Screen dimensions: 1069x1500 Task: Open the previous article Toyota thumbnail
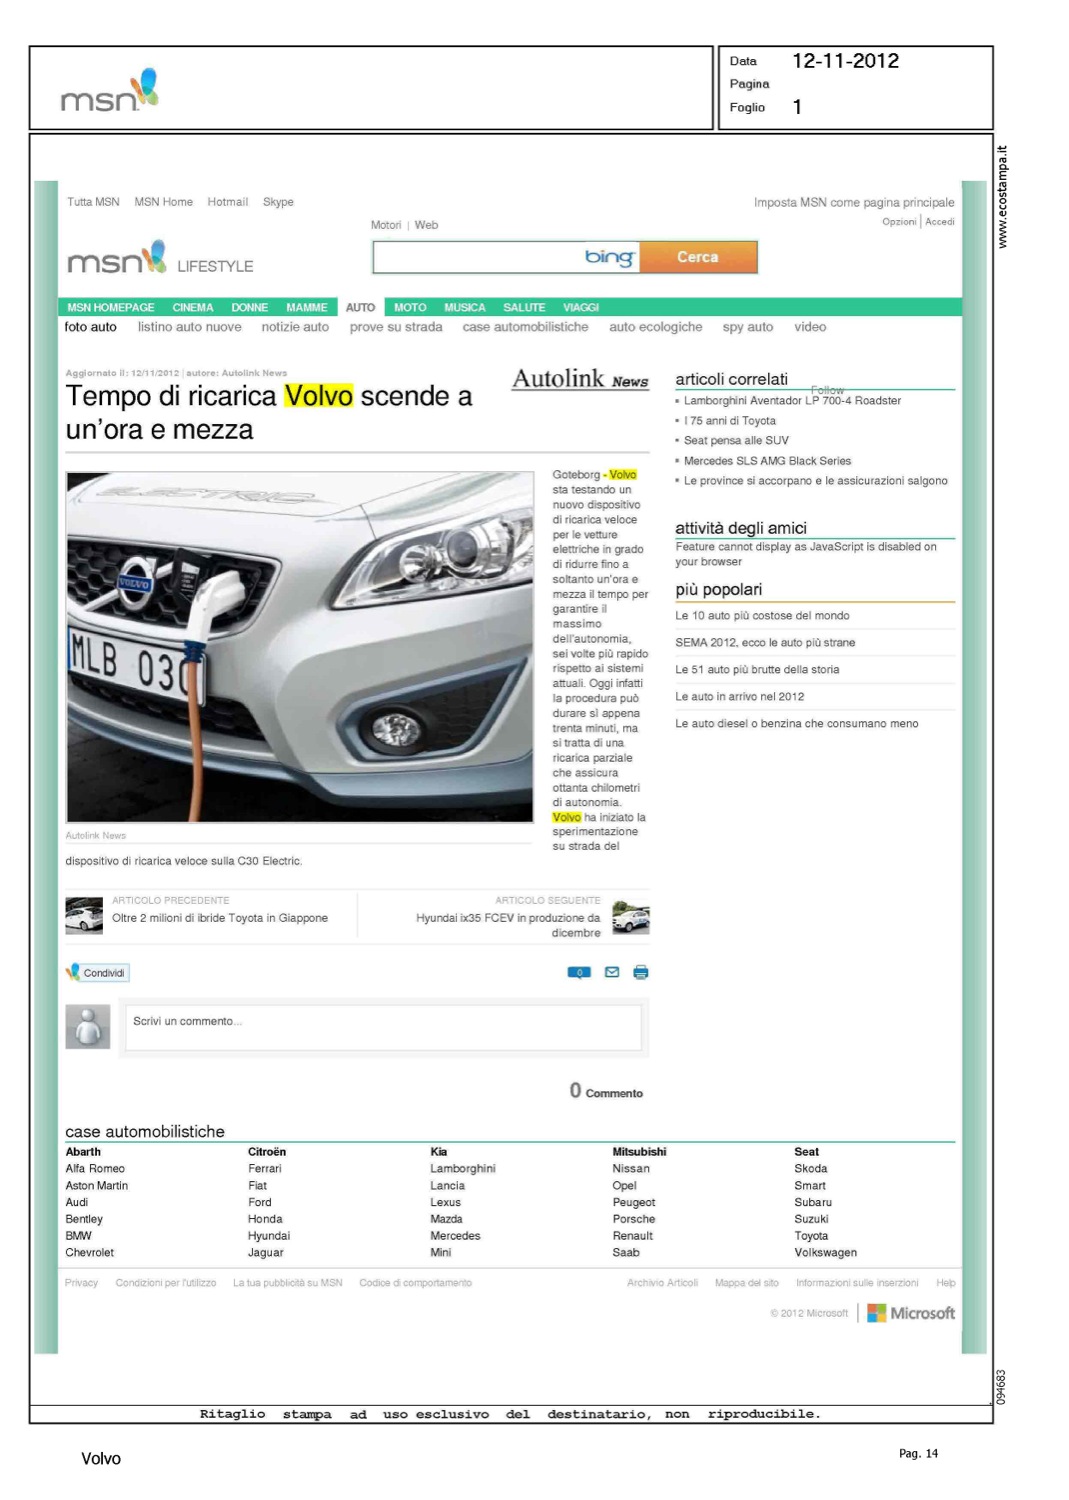click(x=84, y=916)
